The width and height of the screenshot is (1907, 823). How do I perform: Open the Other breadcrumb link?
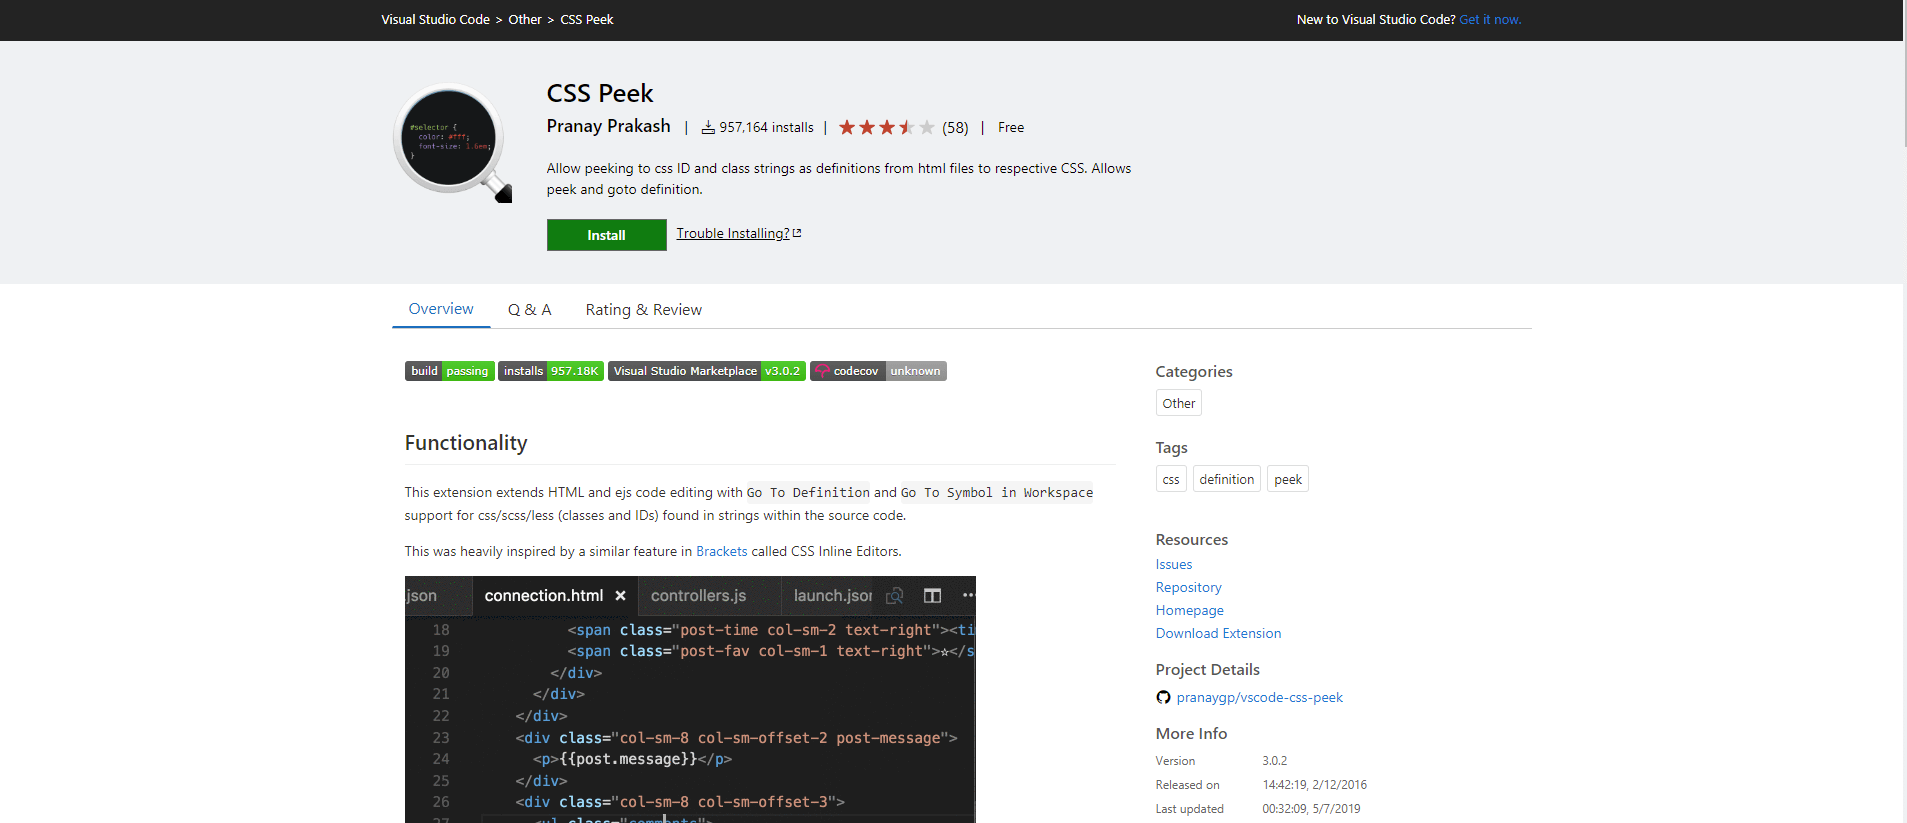525,19
